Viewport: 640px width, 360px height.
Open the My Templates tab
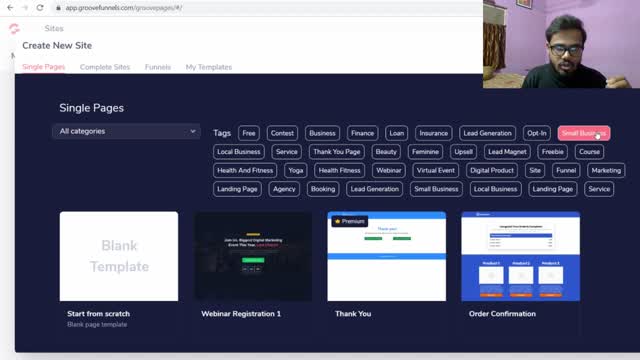pos(209,67)
